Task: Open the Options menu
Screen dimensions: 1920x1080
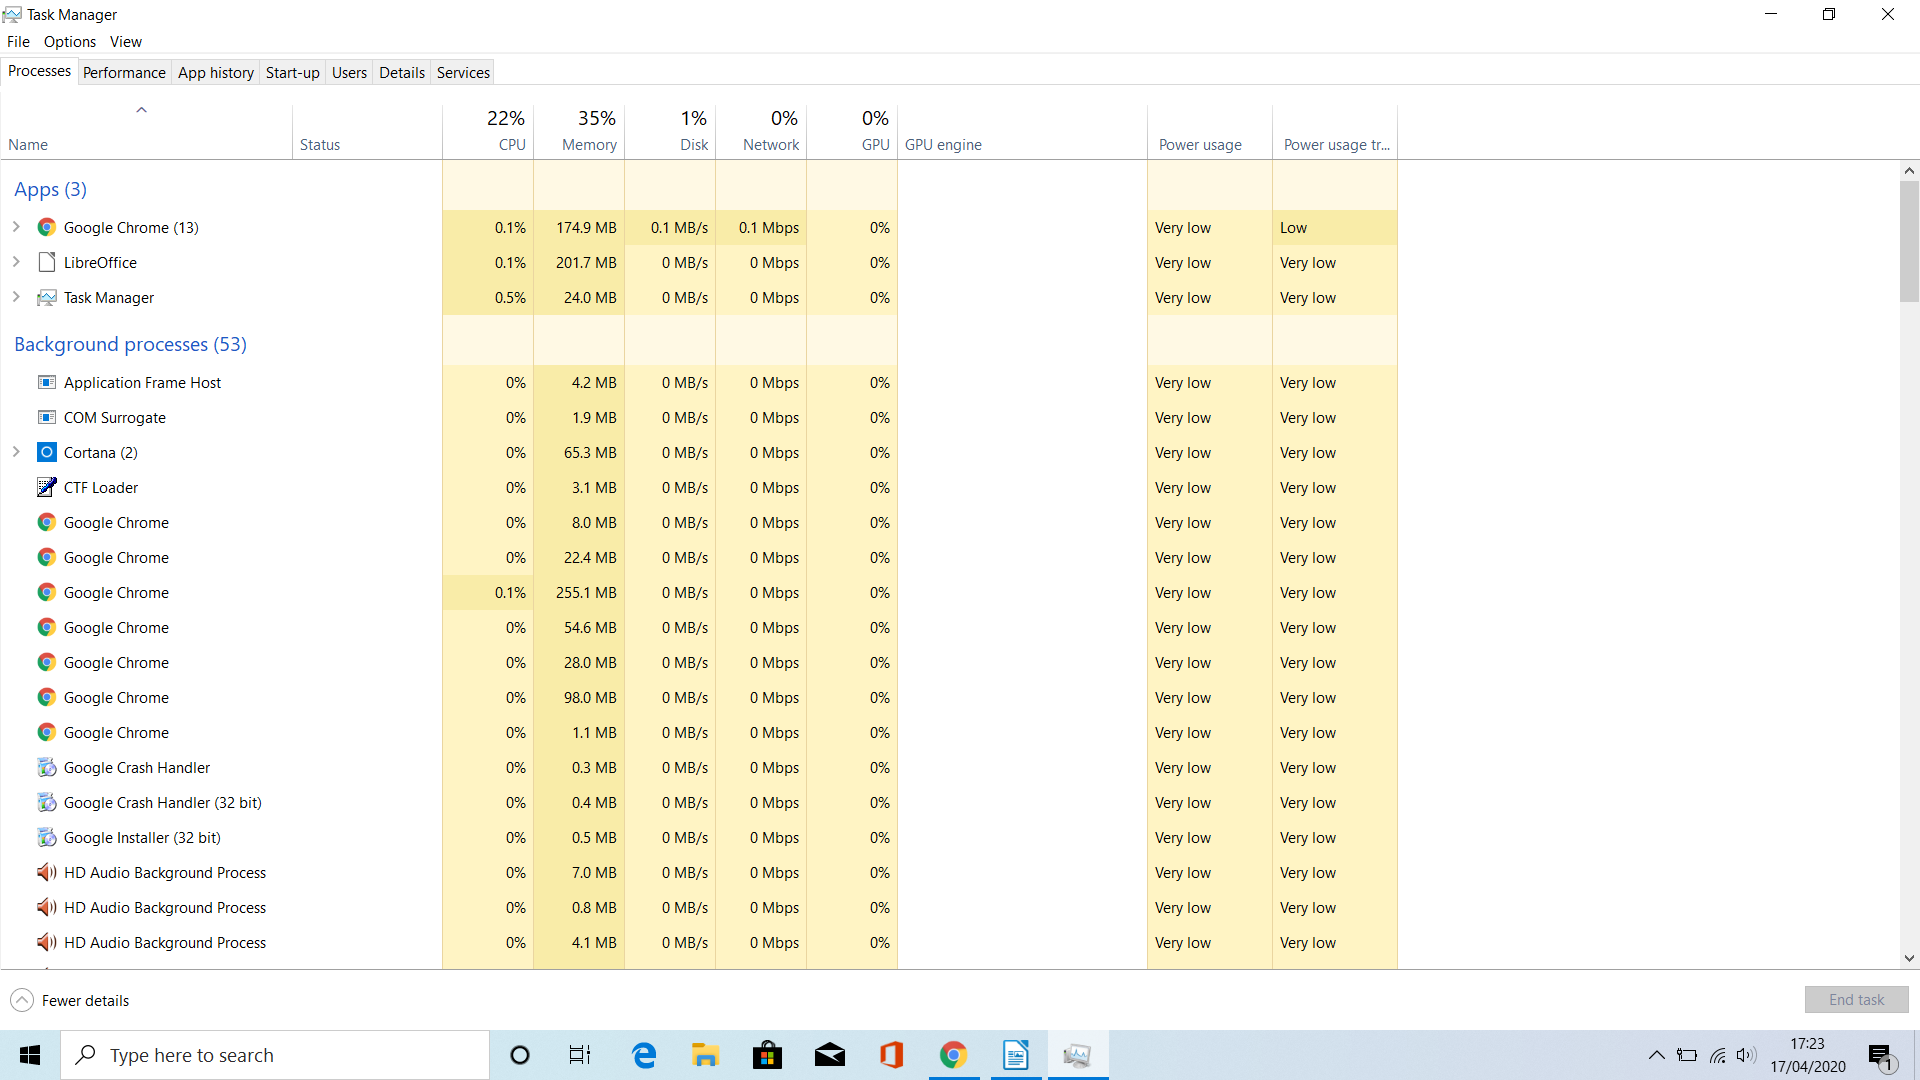Action: click(x=69, y=41)
